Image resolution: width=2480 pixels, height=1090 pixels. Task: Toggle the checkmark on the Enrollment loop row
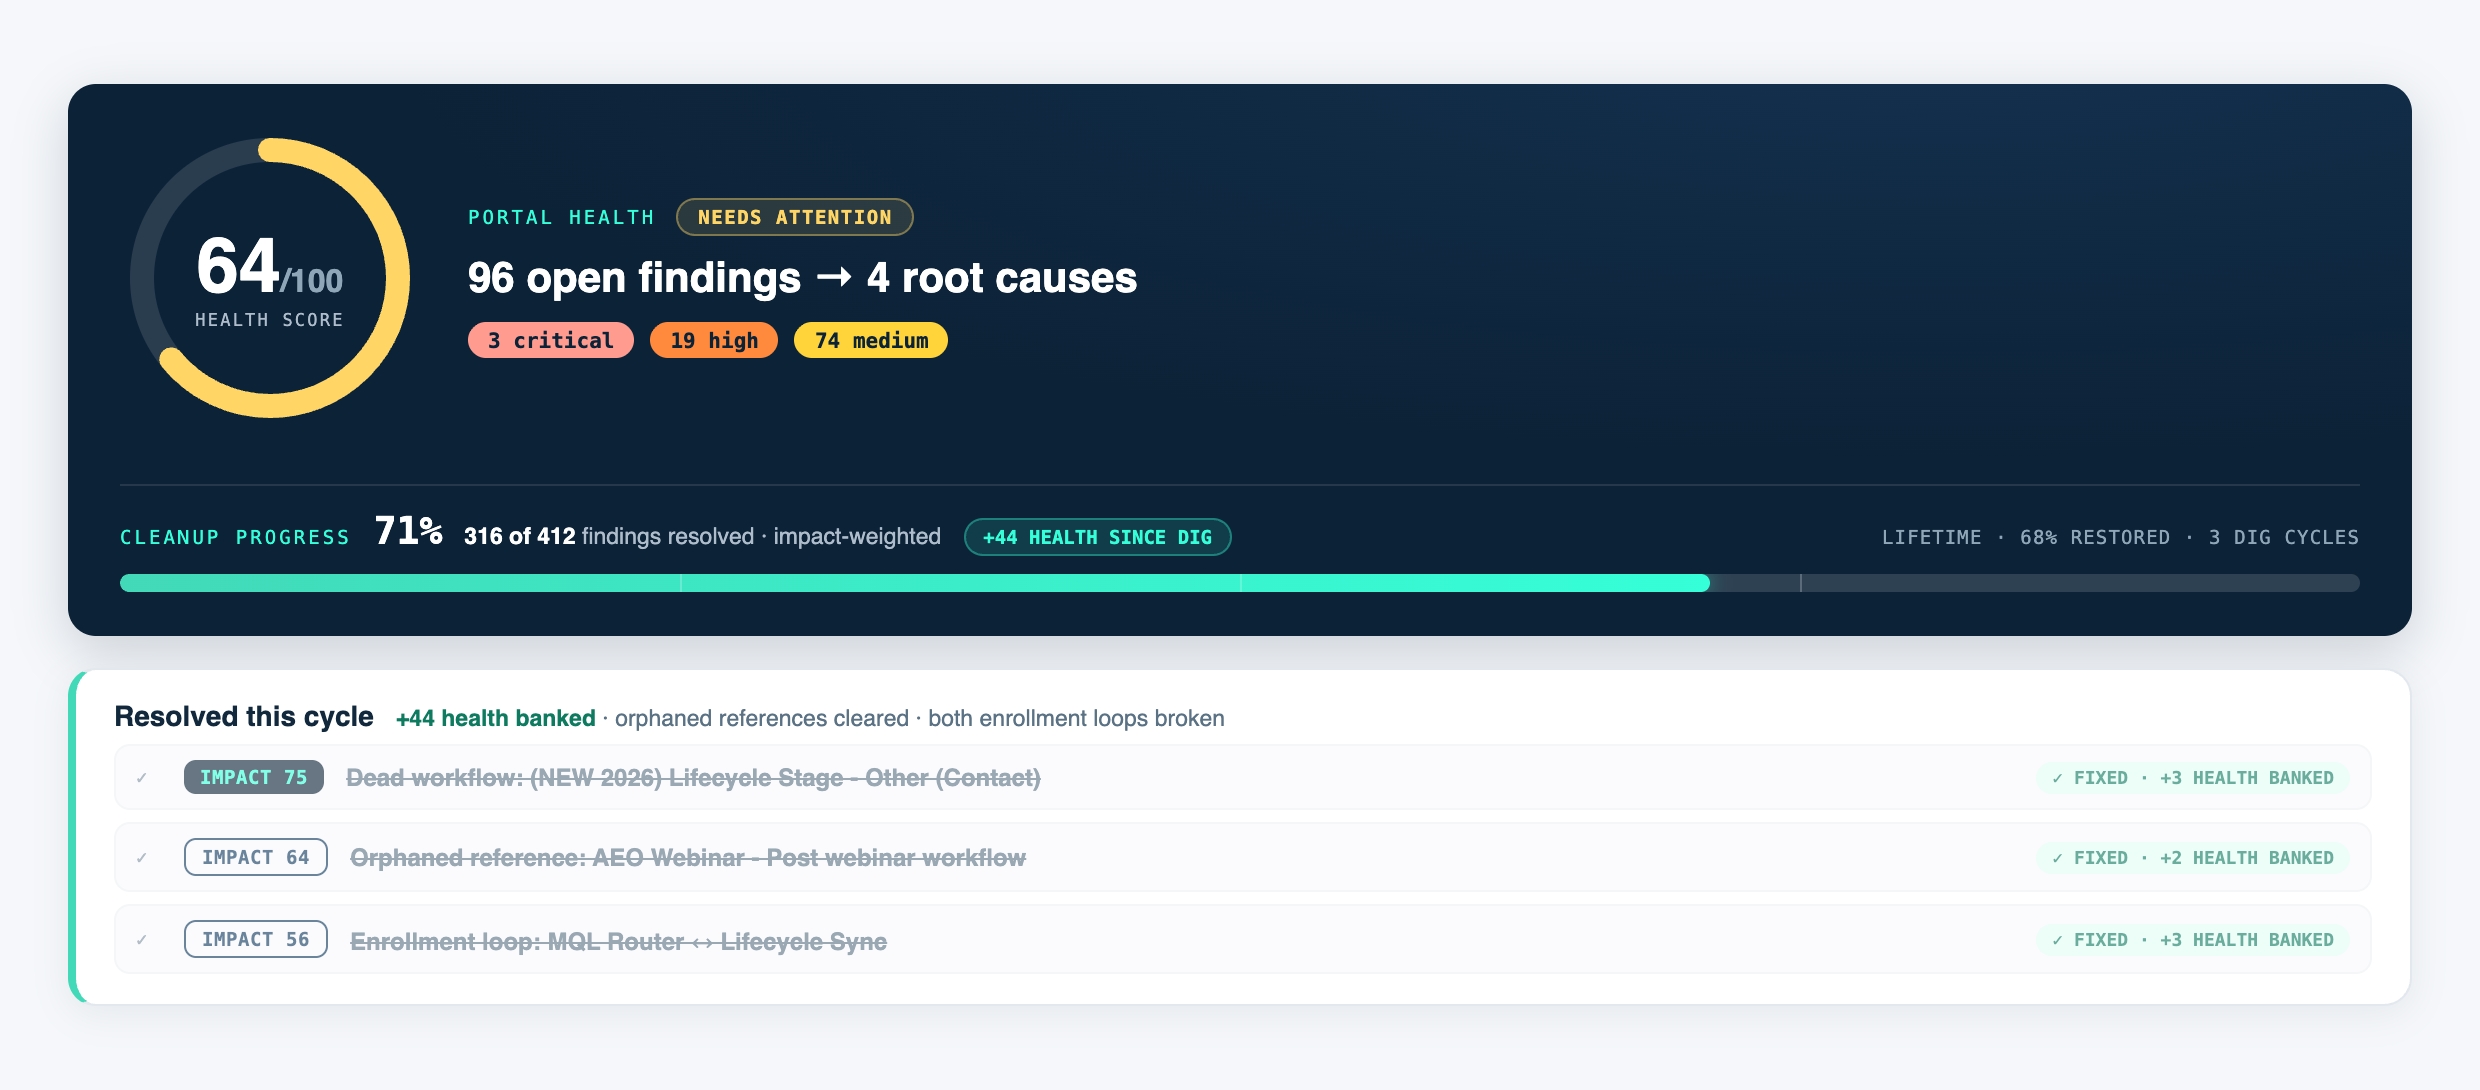point(142,940)
